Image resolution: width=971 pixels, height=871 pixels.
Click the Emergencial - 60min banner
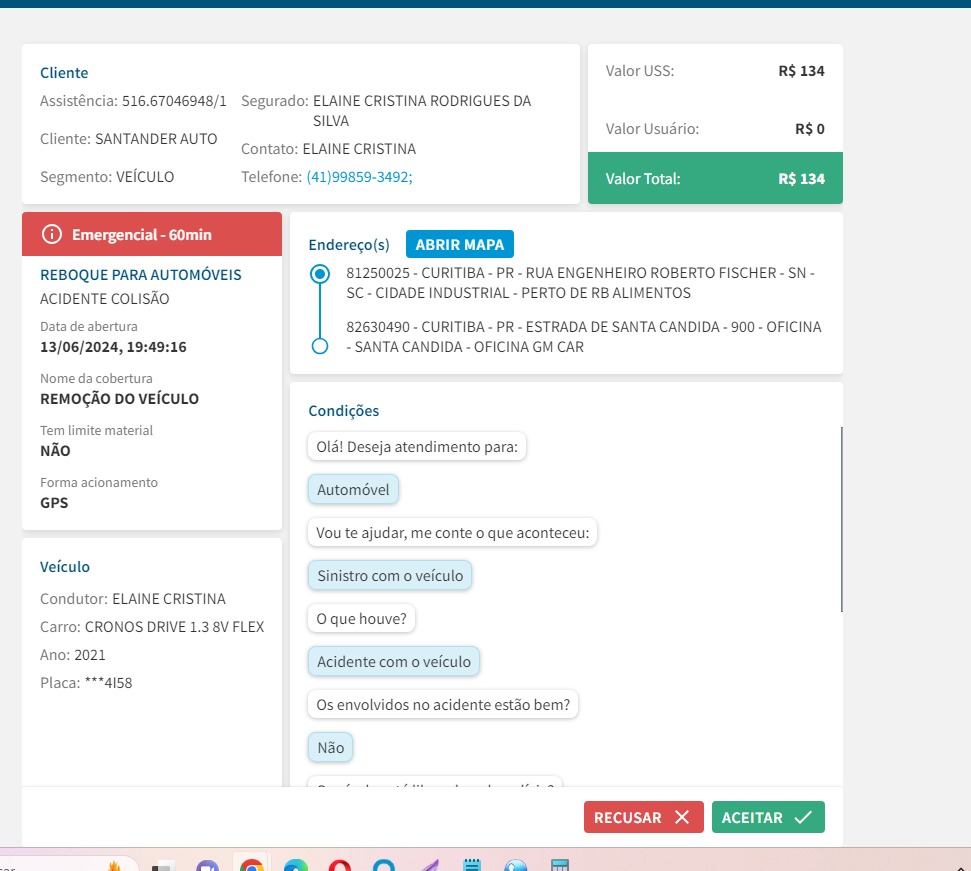click(152, 234)
